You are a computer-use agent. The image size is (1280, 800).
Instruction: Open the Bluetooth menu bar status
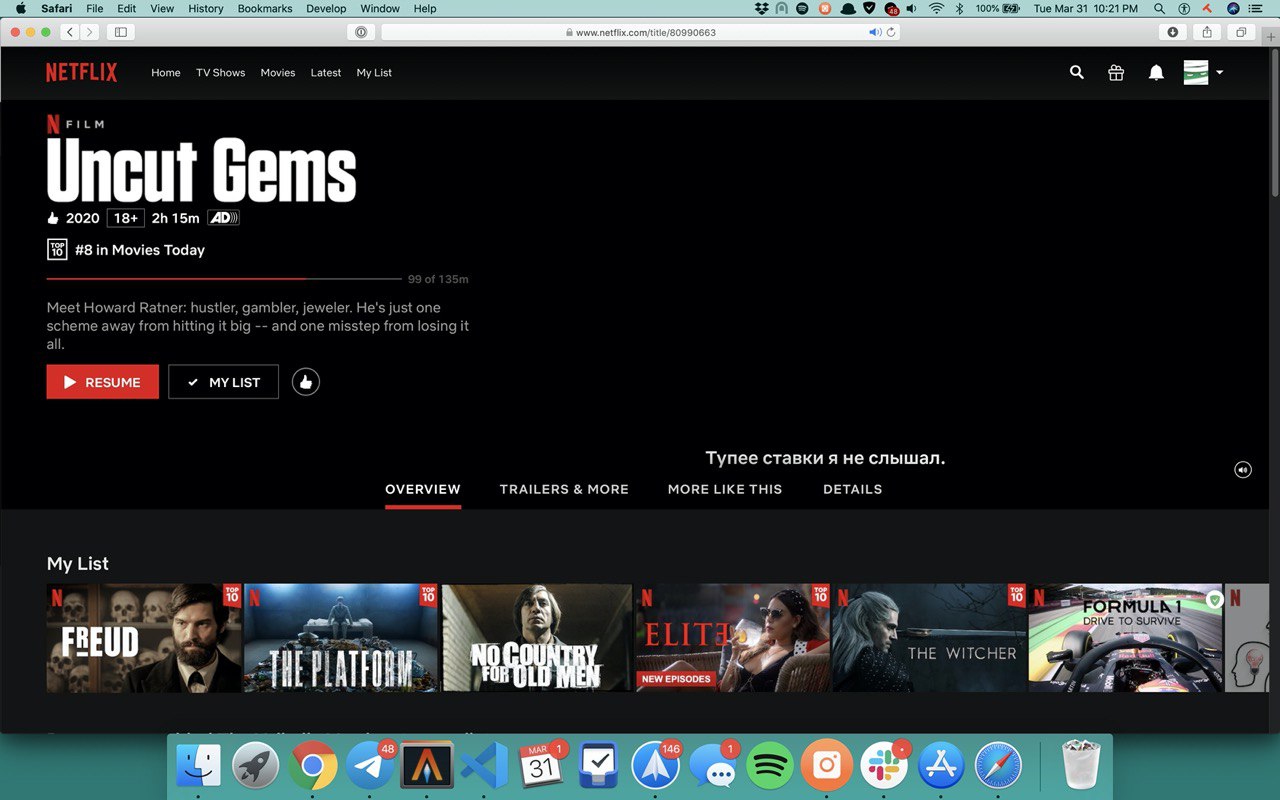[x=959, y=8]
